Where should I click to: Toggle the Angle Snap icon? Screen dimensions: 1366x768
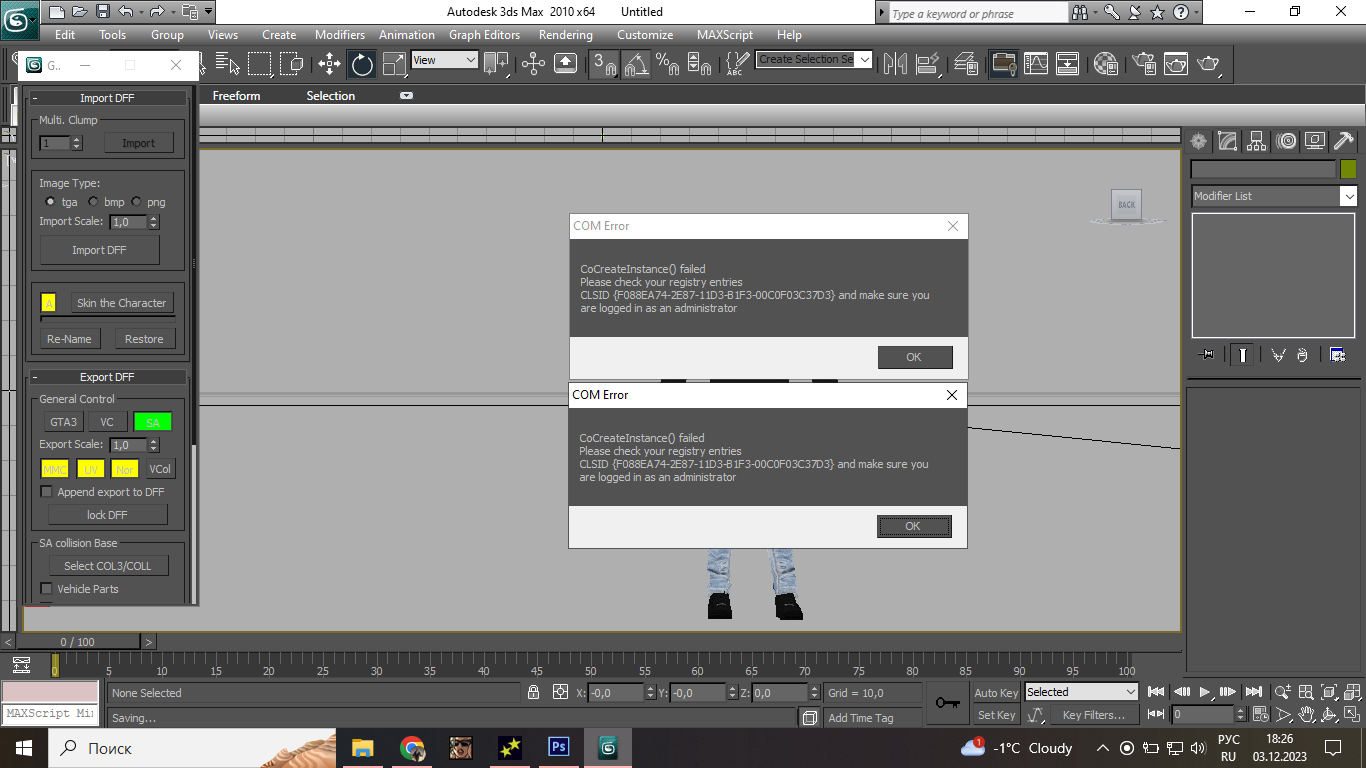click(636, 64)
